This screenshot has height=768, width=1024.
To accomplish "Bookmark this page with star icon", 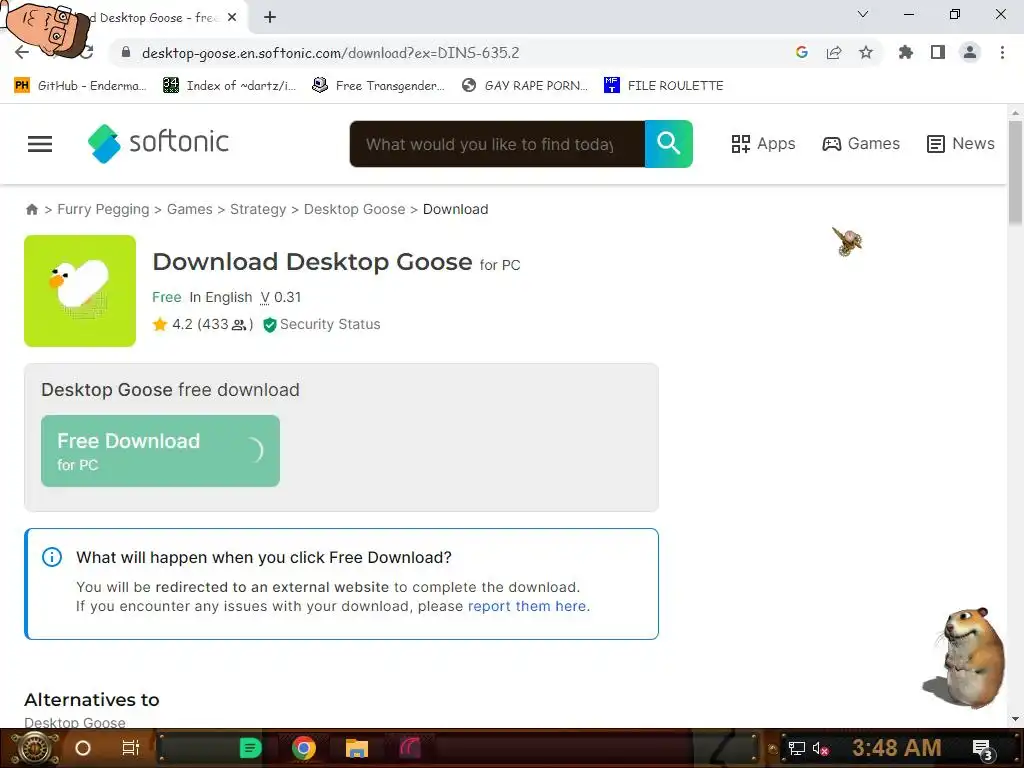I will click(866, 52).
